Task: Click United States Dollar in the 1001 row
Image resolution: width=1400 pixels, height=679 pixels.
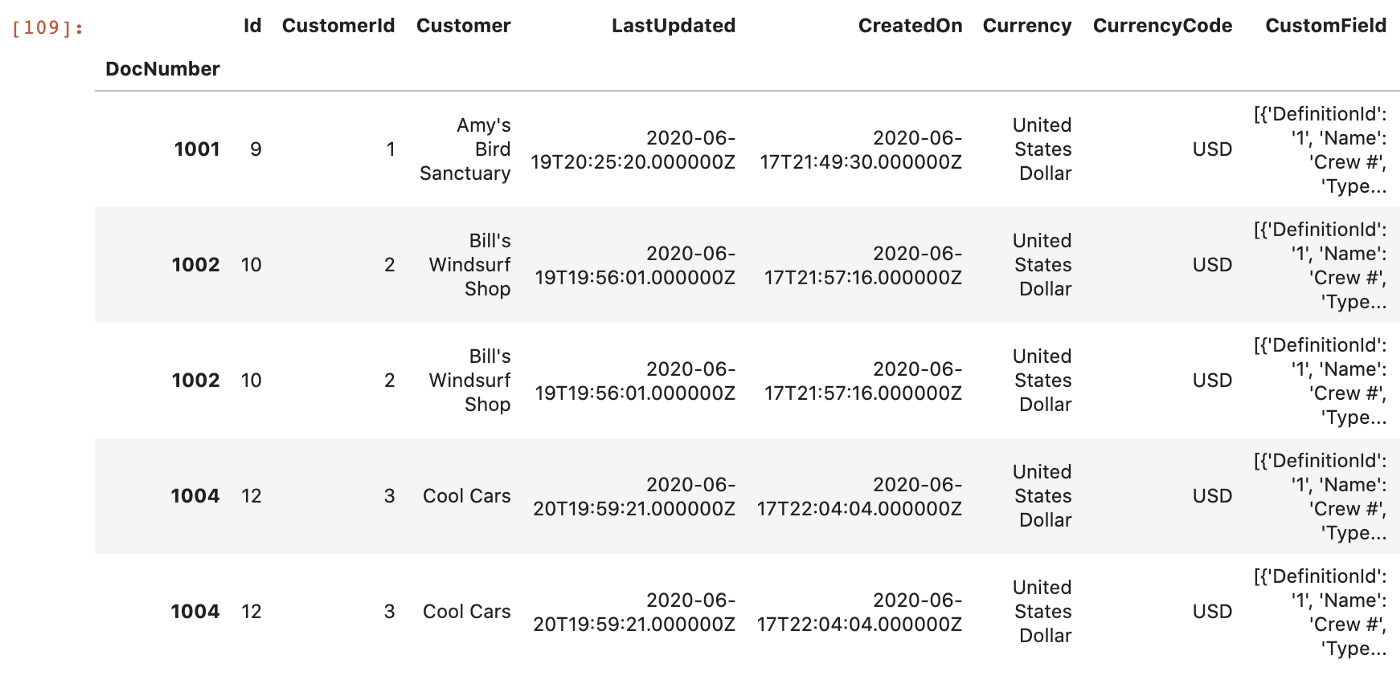Action: pos(1042,150)
